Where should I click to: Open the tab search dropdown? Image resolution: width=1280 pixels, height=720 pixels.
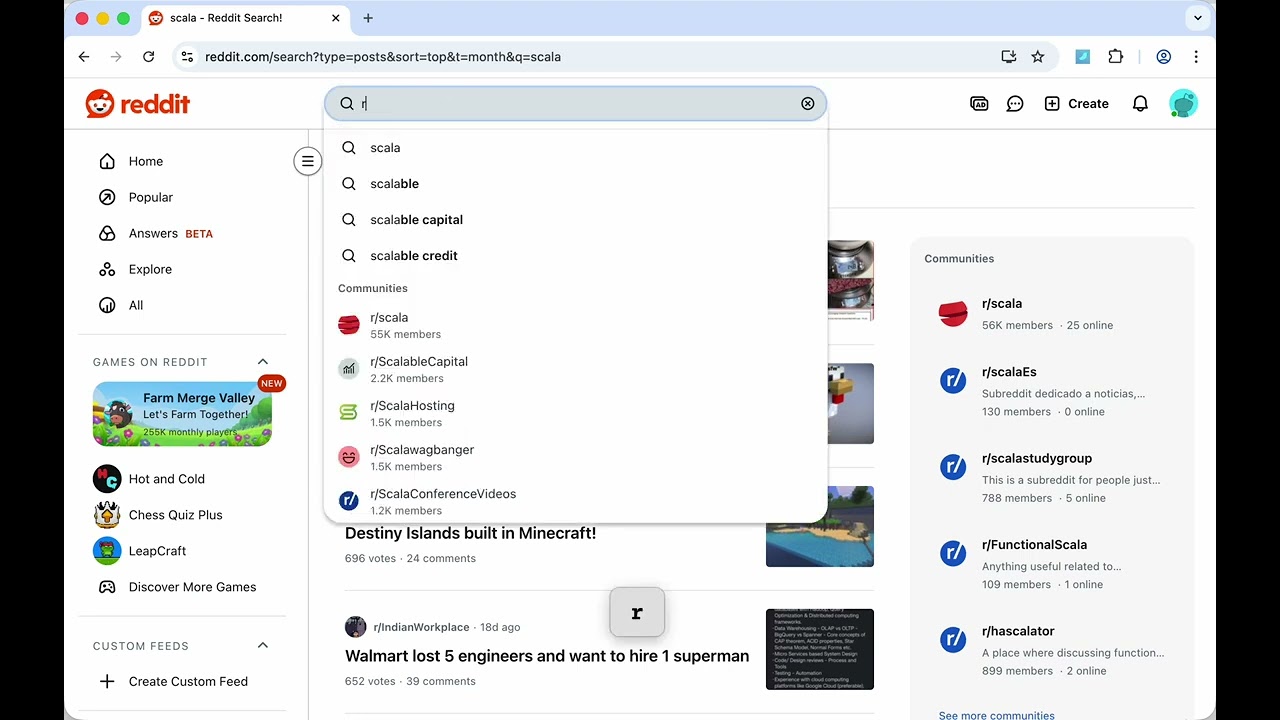pos(1197,18)
